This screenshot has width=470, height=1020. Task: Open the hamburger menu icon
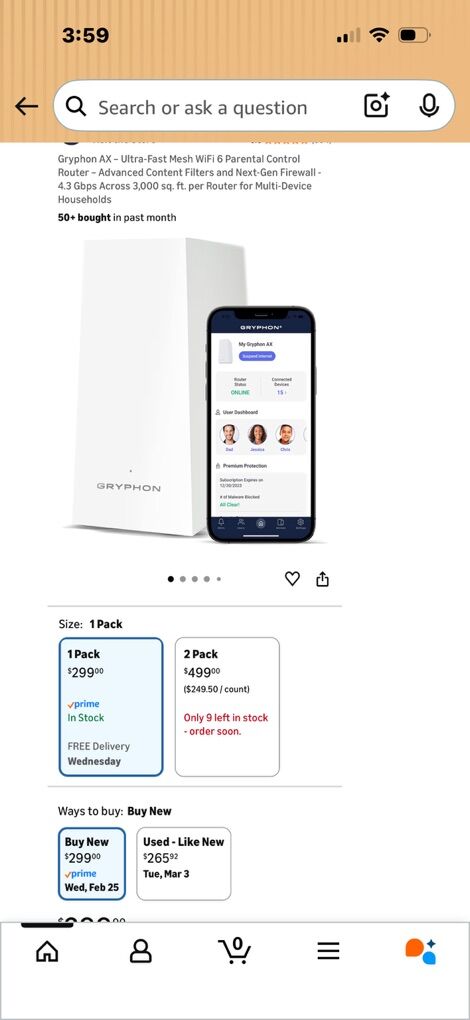point(328,951)
